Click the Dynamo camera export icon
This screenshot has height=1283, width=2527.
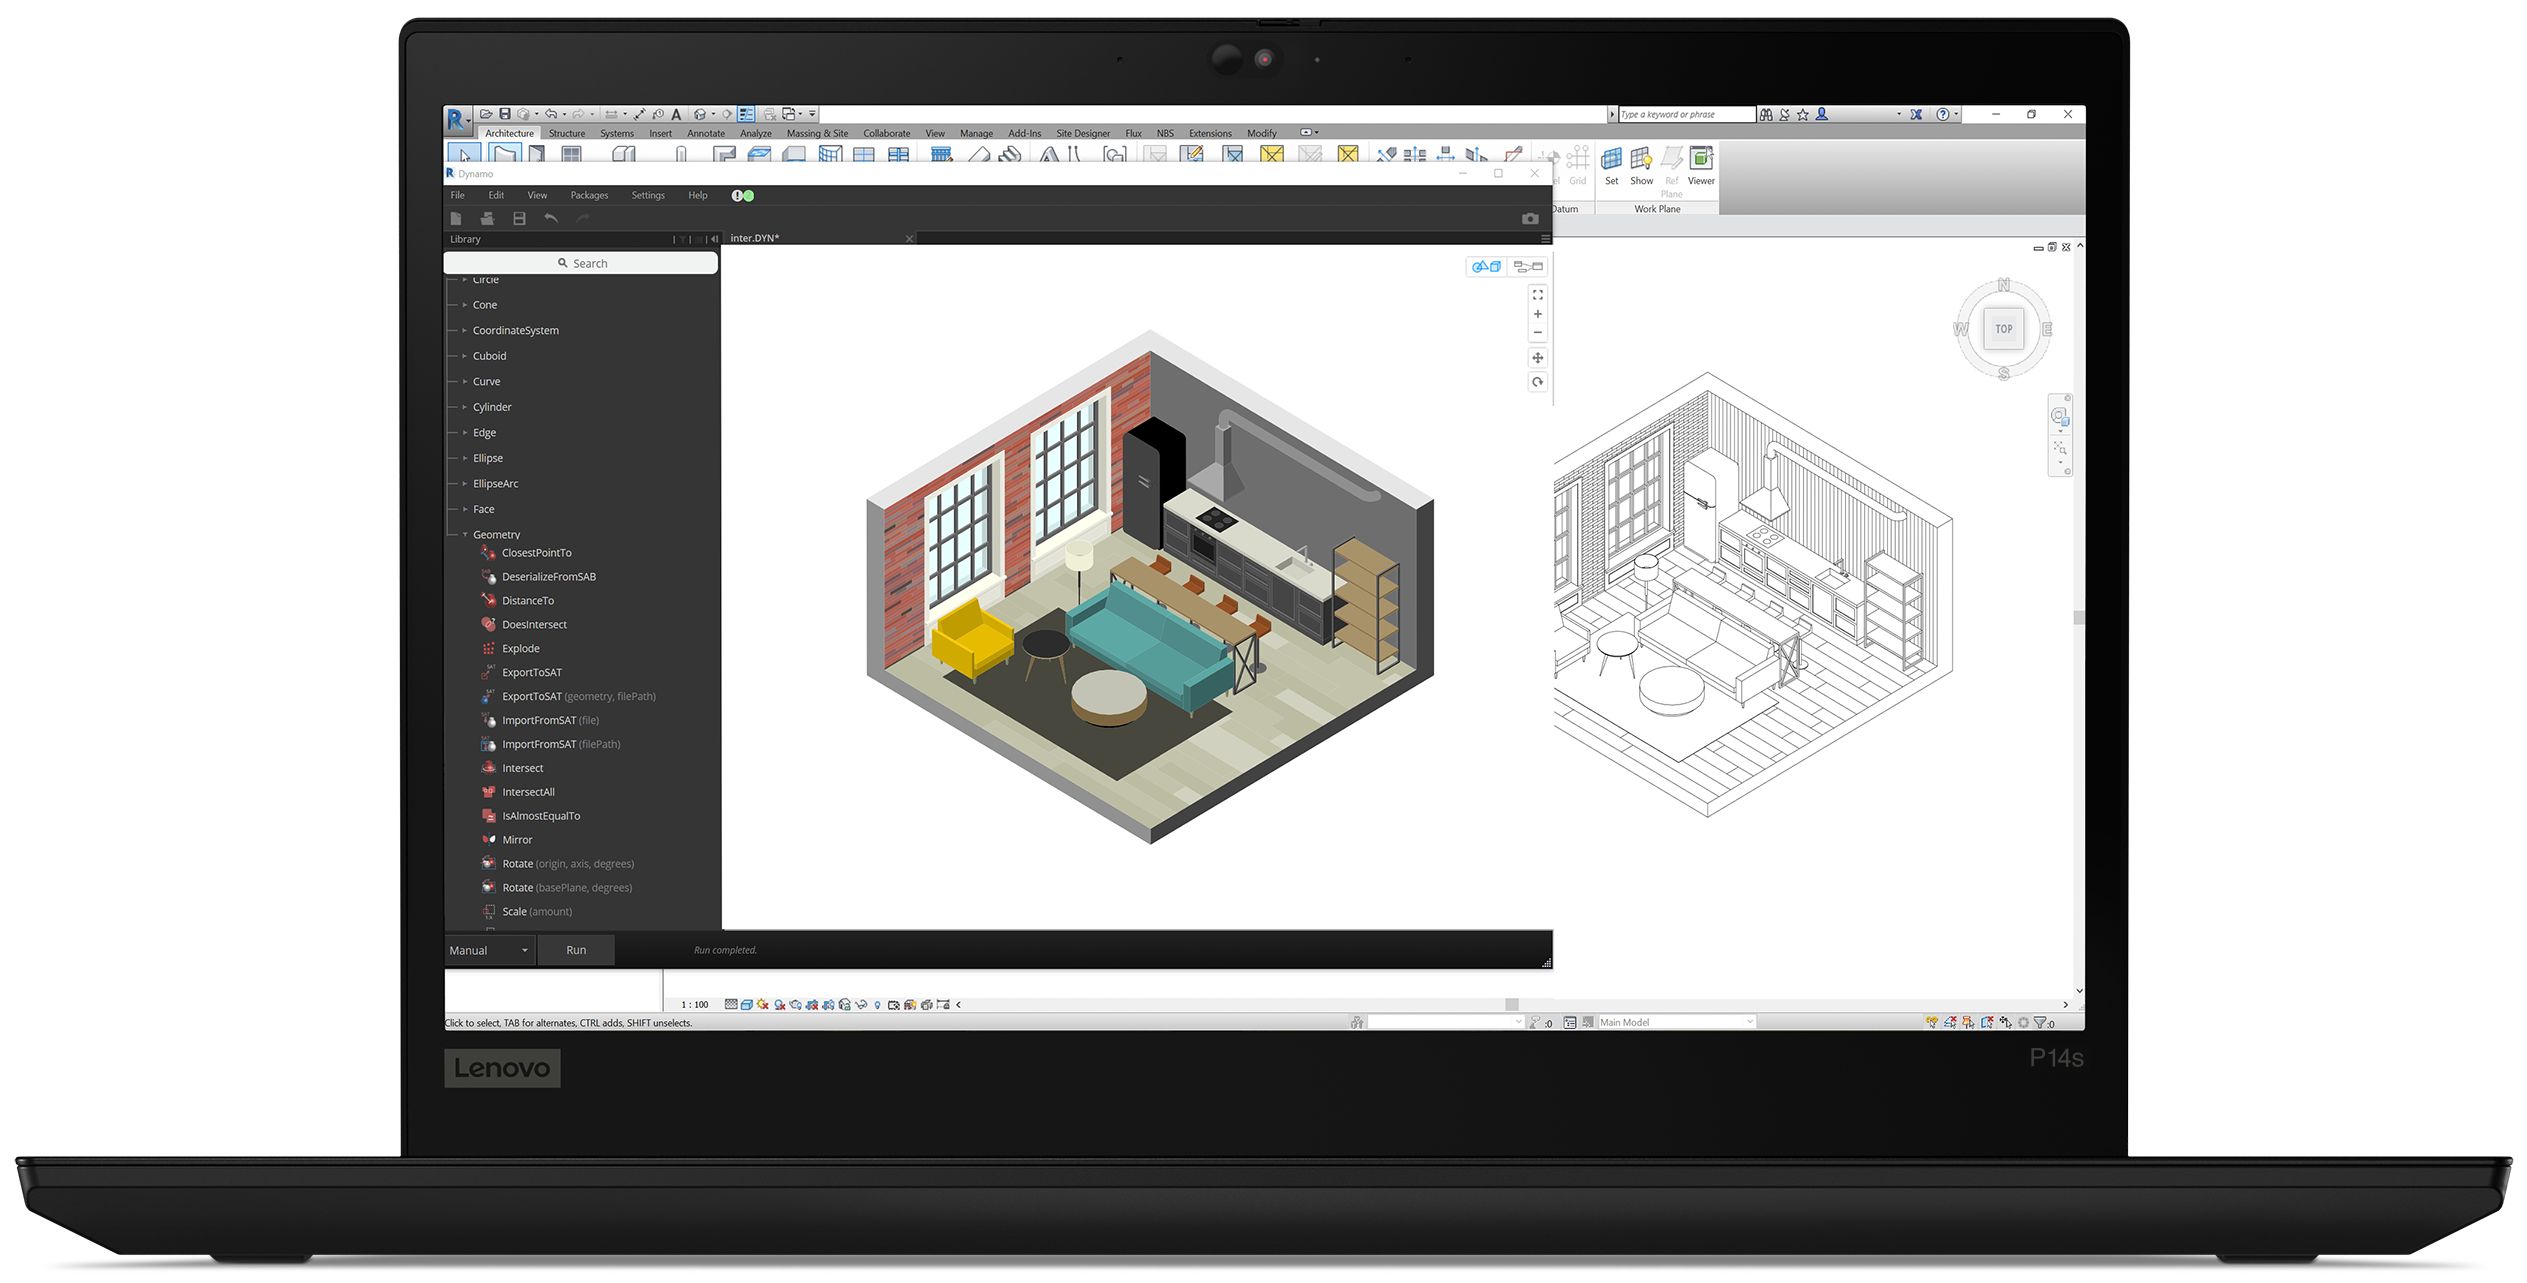[1529, 218]
